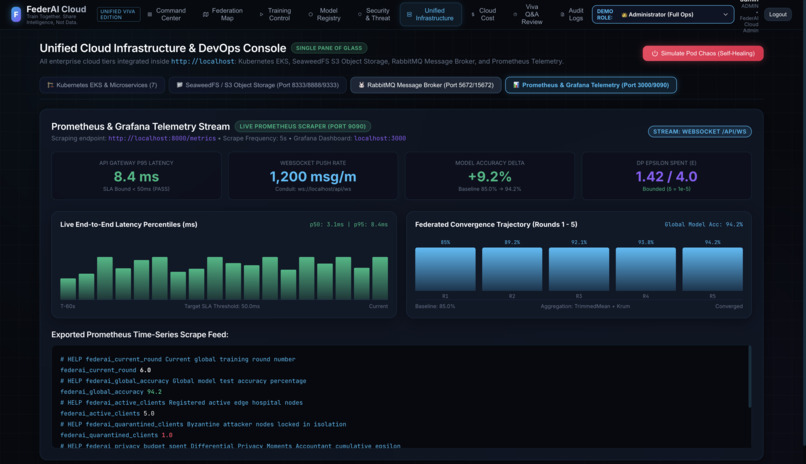
Task: Click Simulate Pod Chaos (Self-Healing) button
Action: (x=703, y=53)
